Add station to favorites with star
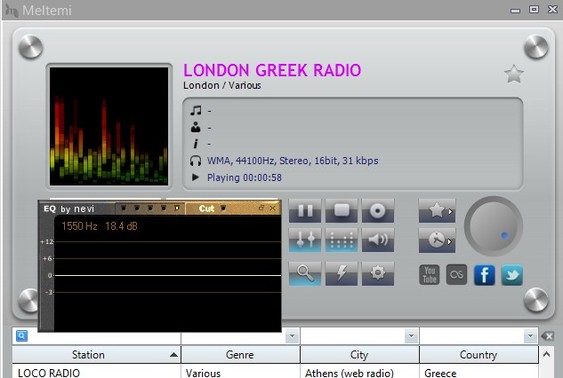 (x=514, y=74)
